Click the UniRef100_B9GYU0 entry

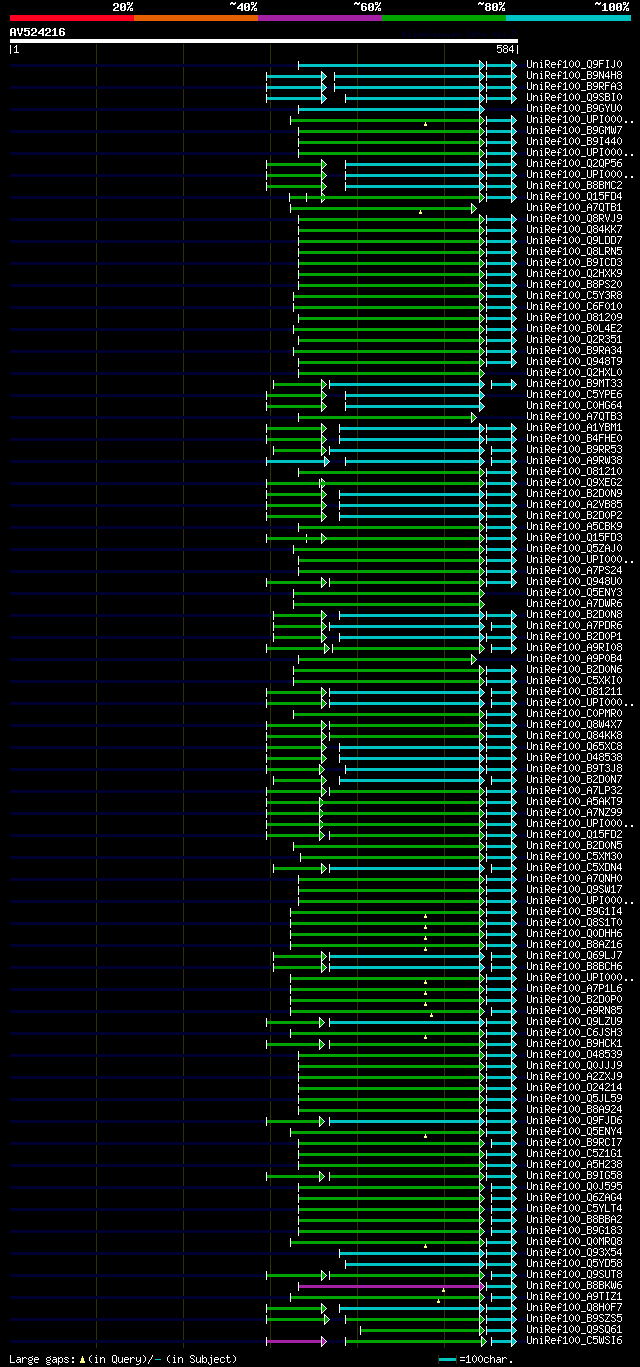[x=573, y=108]
